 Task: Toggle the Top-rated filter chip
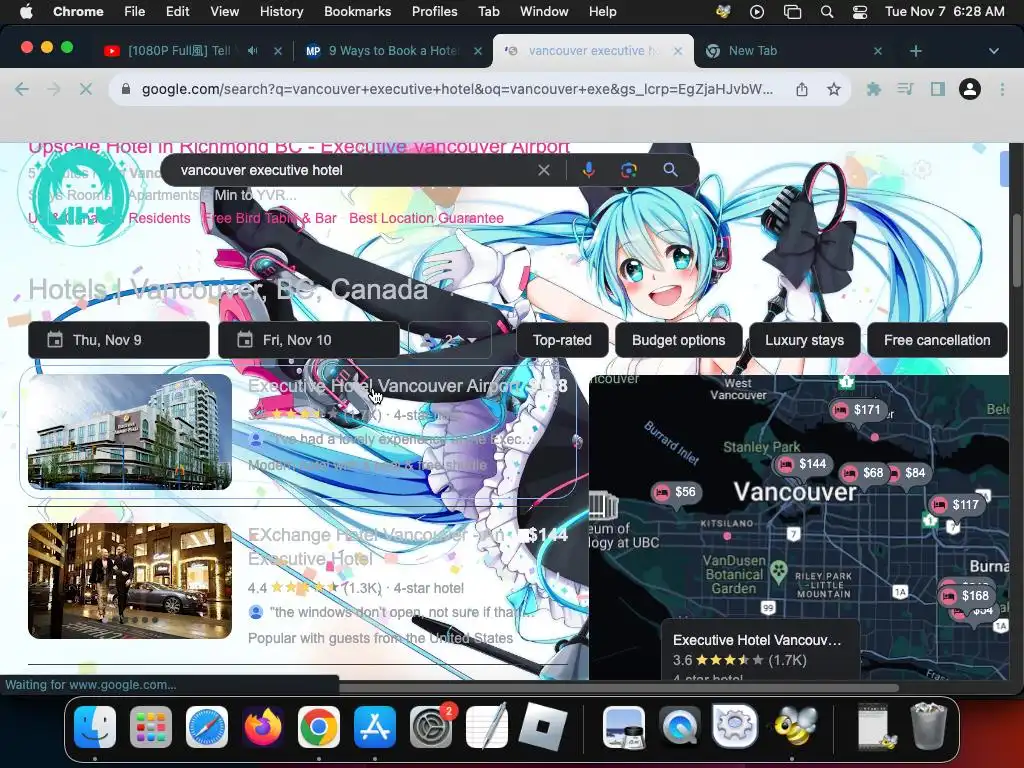click(562, 340)
